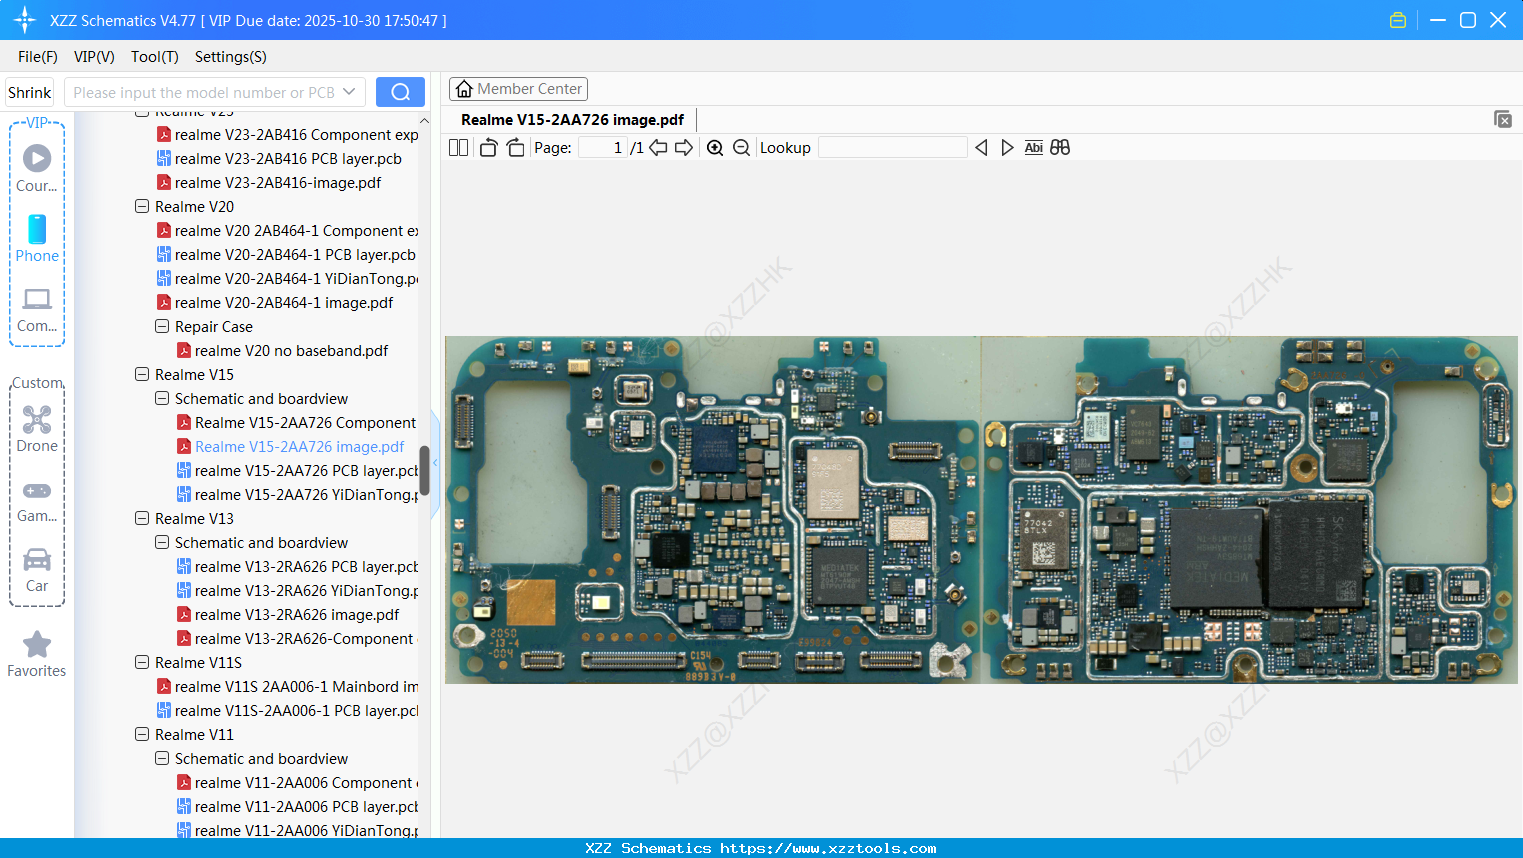Screen dimensions: 1523x858
Task: Click the Realme V15 motherboard image
Action: point(981,510)
